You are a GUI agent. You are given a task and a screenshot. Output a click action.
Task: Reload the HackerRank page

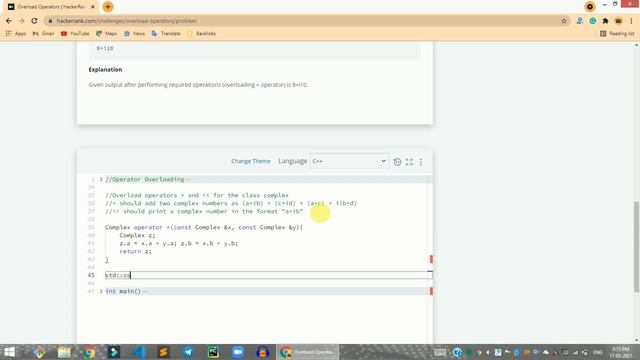tap(35, 21)
